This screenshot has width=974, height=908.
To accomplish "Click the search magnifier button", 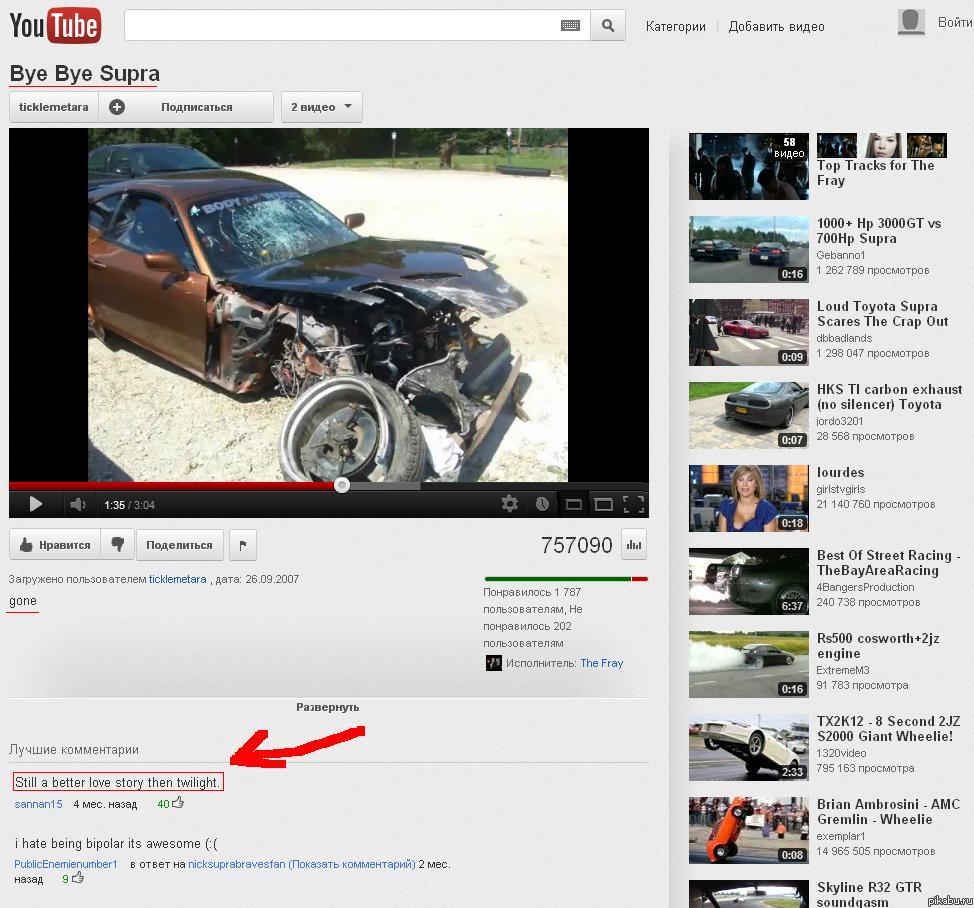I will 607,26.
